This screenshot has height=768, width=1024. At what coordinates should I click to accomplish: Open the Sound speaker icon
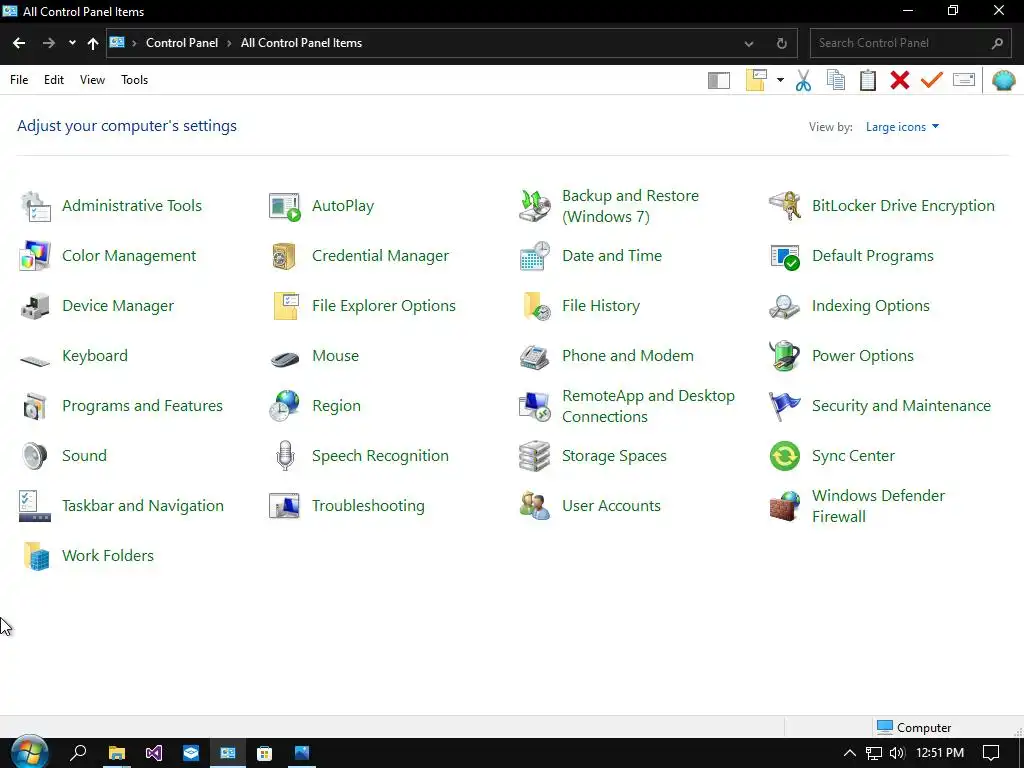click(x=35, y=456)
